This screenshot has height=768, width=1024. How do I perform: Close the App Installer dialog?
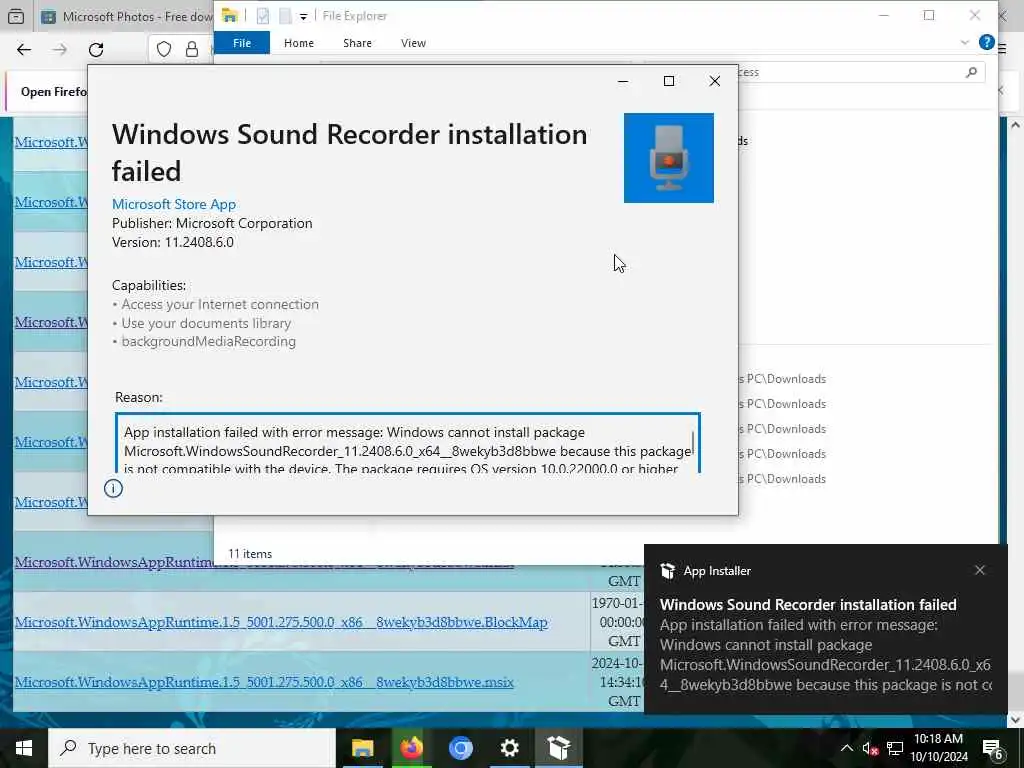(714, 81)
